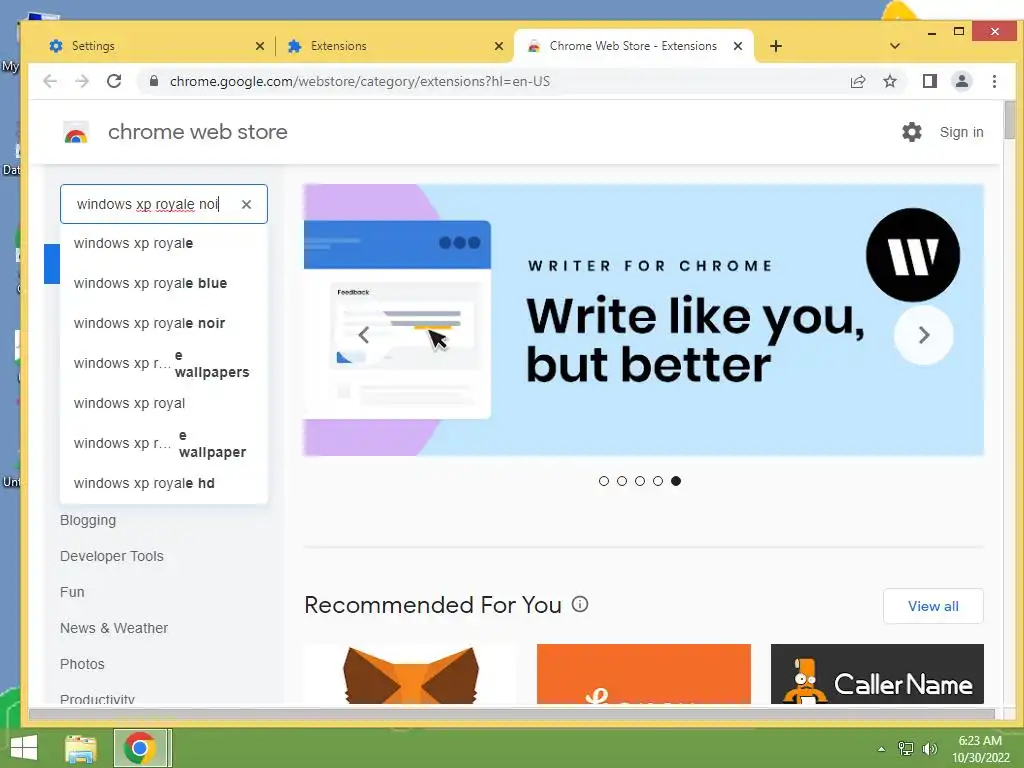Select the fifth carousel dot
The width and height of the screenshot is (1024, 768).
[x=676, y=481]
